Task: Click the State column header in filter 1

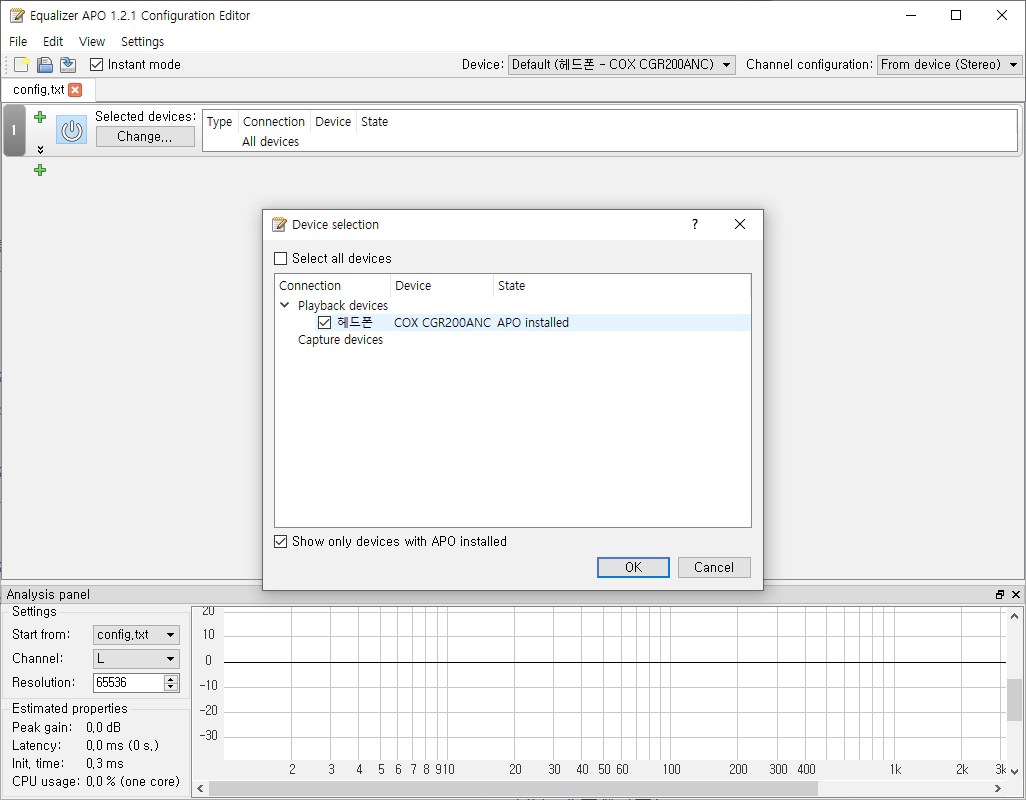Action: [374, 122]
